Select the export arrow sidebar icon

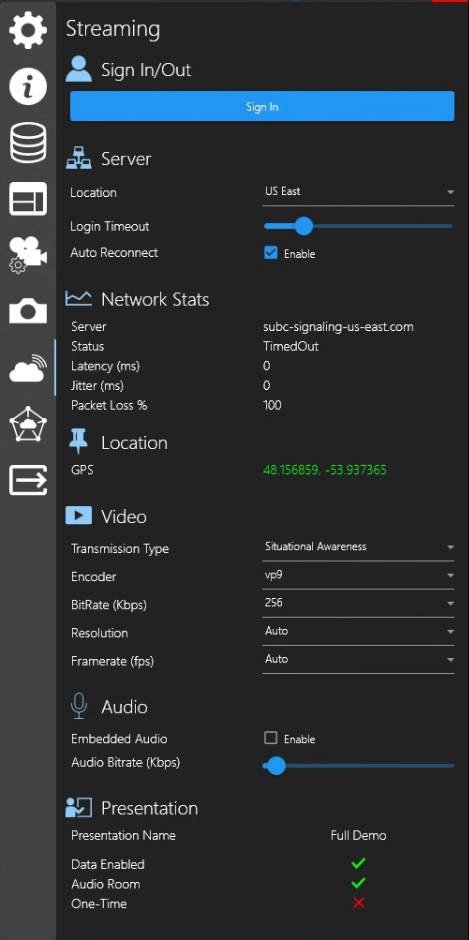28,481
